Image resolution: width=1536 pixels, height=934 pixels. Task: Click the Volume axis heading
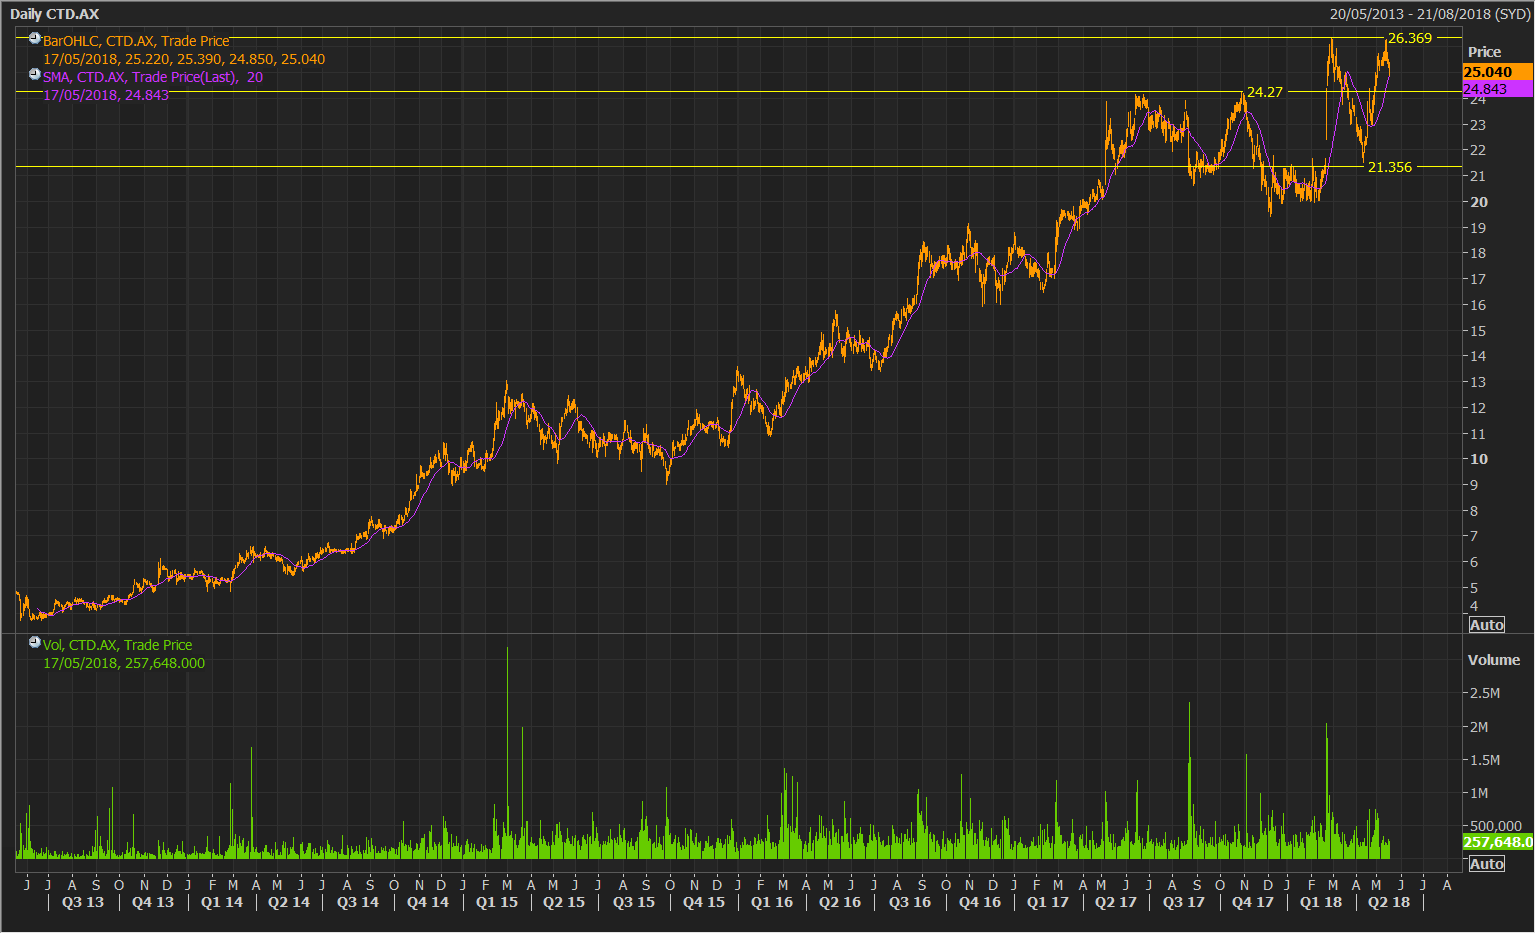[x=1493, y=660]
